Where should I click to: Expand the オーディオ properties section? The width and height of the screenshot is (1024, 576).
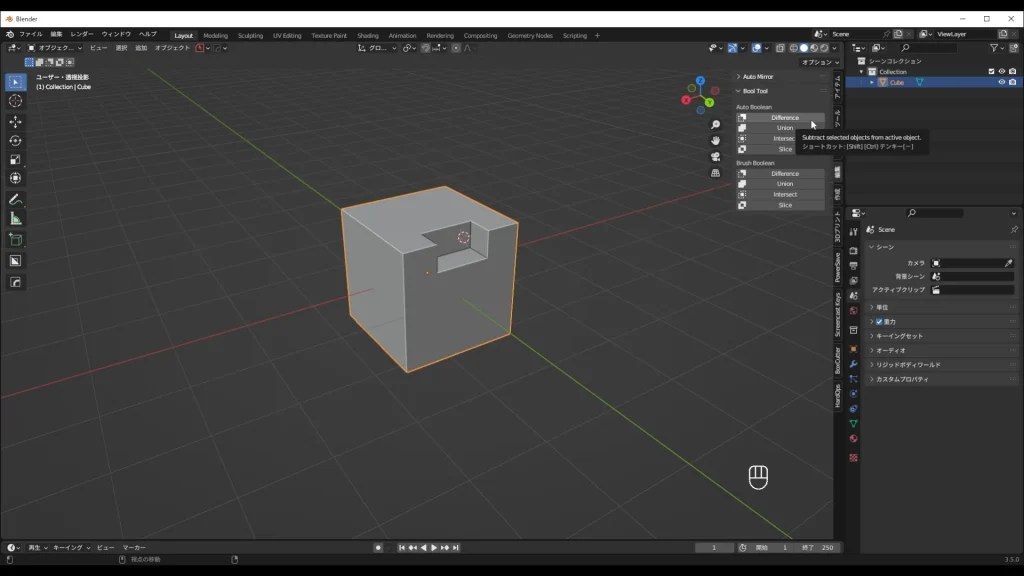[x=890, y=349]
